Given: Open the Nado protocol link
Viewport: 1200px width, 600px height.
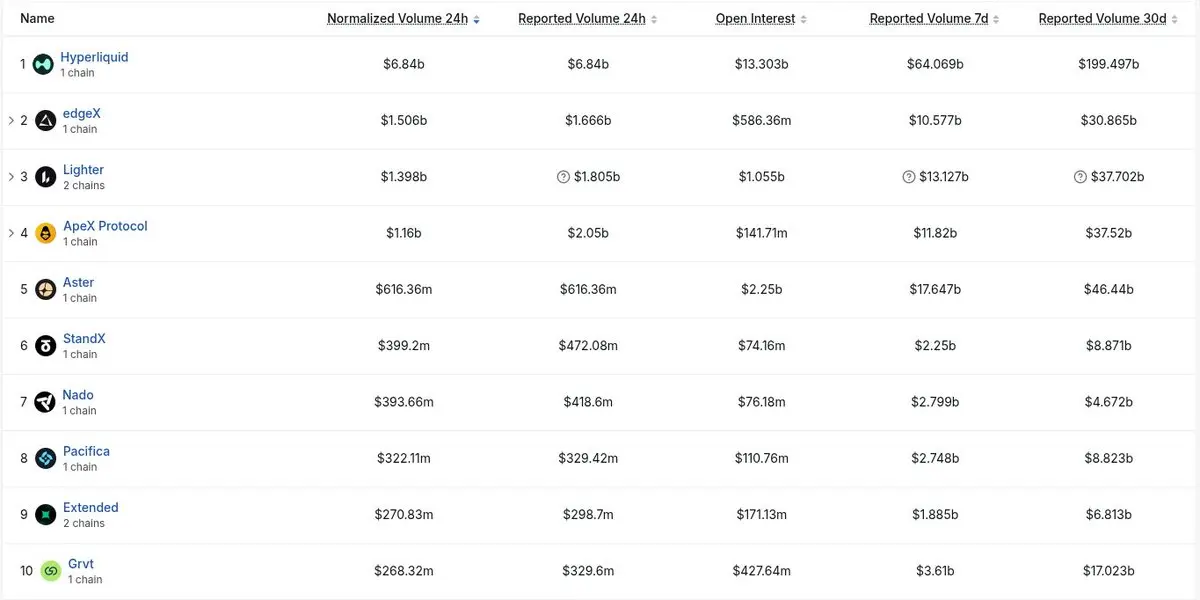Looking at the screenshot, I should [x=78, y=395].
